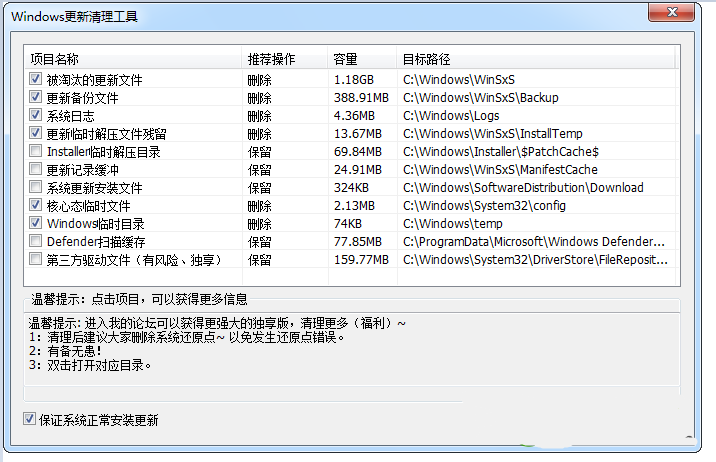716x462 pixels.
Task: Sort by the 目标路径 column header
Action: point(536,59)
